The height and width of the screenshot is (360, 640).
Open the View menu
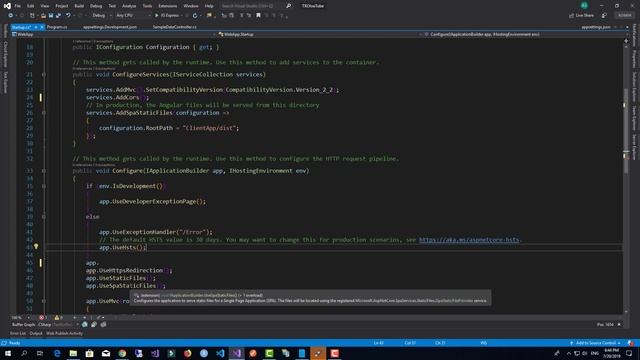point(44,6)
